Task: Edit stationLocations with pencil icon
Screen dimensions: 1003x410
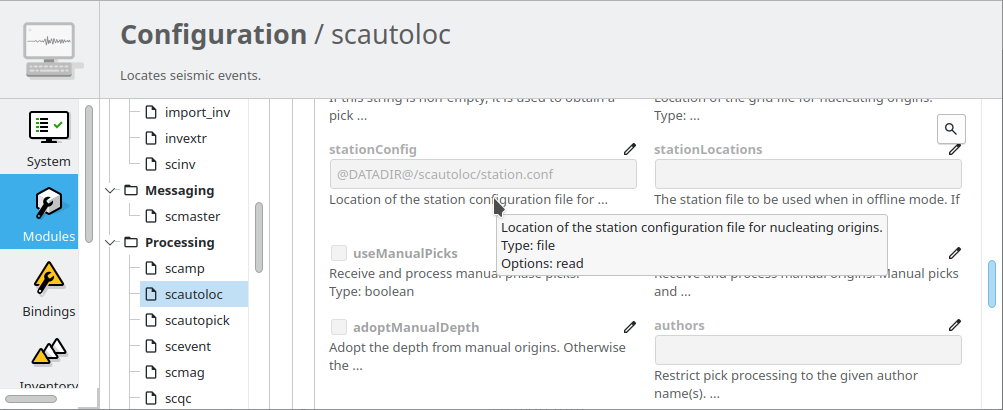Action: coord(954,149)
